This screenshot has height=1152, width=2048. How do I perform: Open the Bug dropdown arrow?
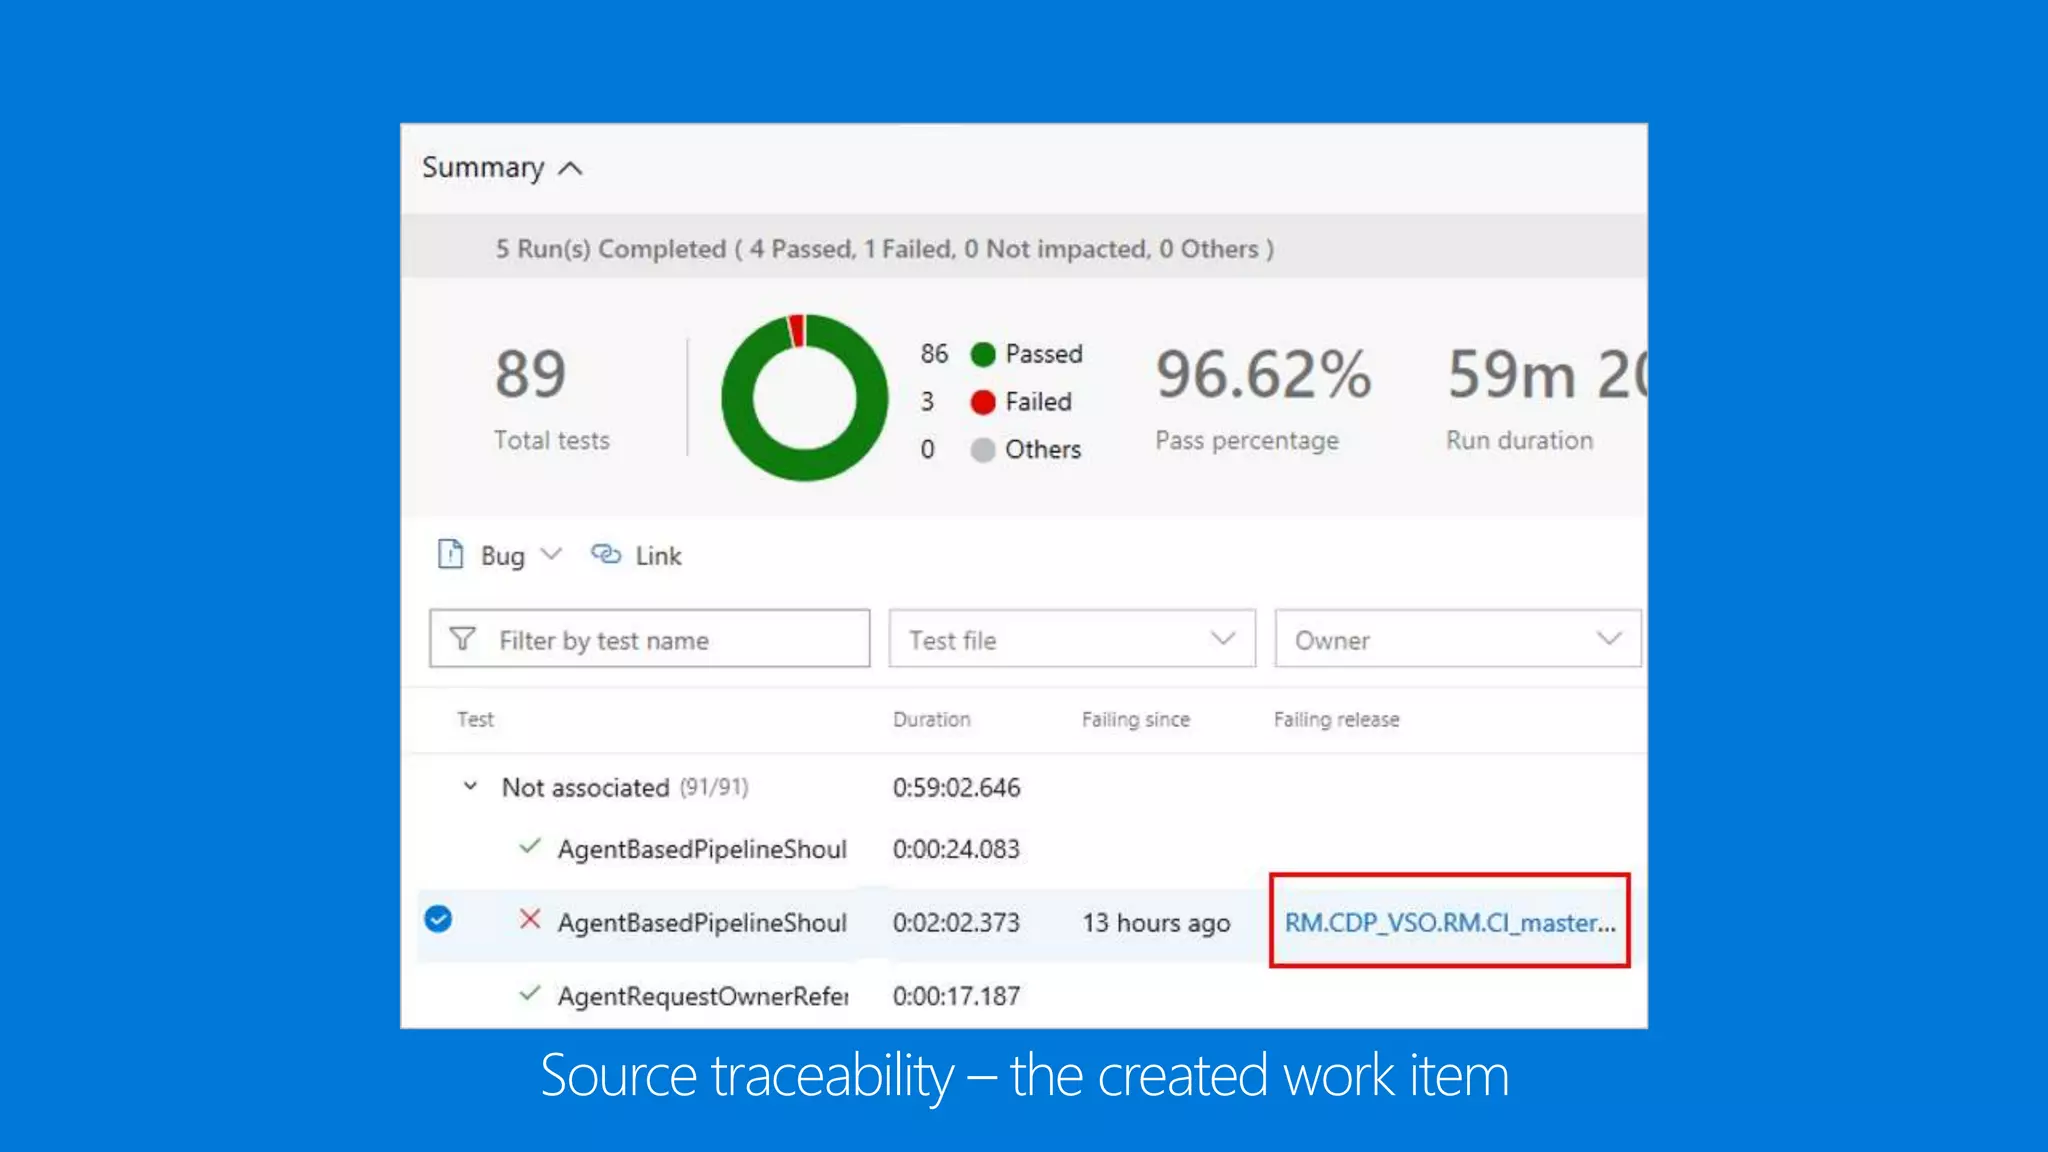tap(551, 554)
